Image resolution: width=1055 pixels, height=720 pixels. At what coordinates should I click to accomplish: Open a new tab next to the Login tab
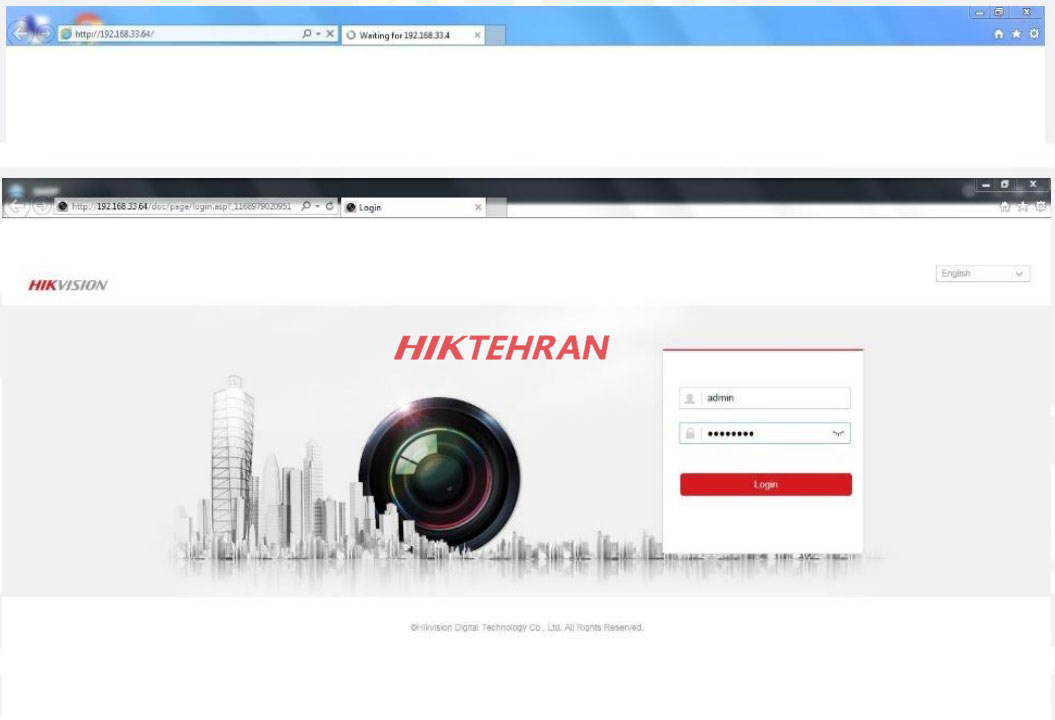[497, 207]
